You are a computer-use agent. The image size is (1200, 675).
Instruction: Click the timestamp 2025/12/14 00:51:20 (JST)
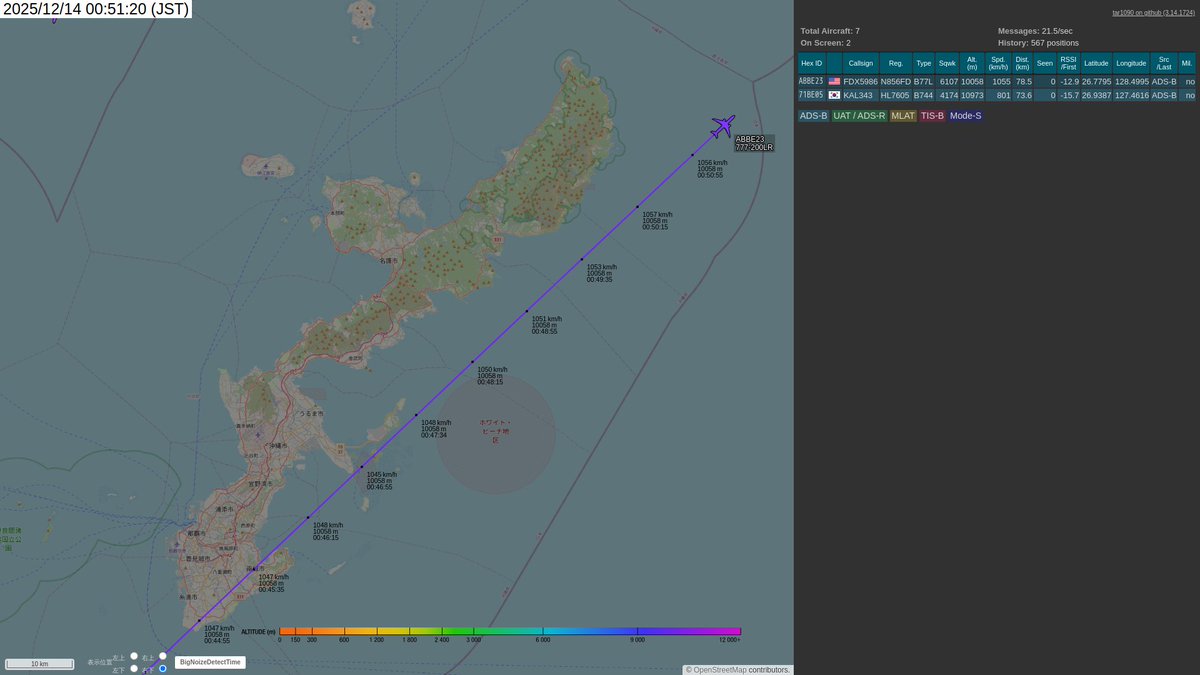click(96, 9)
